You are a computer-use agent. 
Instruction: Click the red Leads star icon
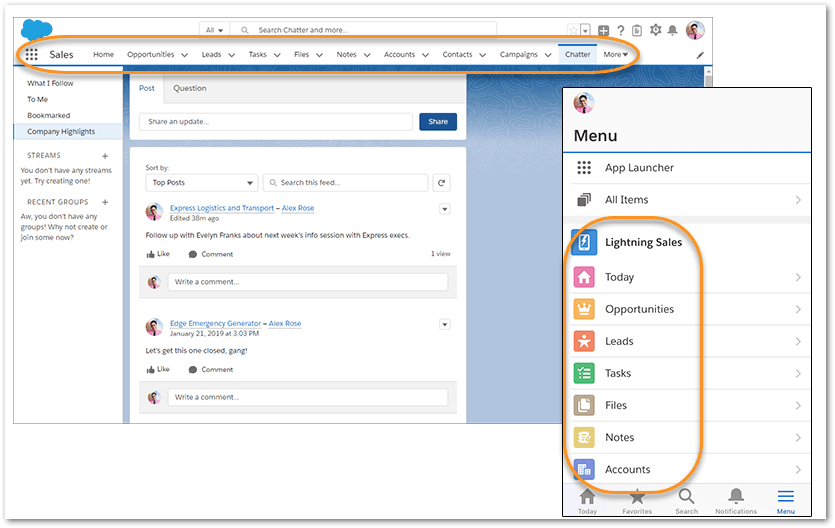pyautogui.click(x=584, y=341)
